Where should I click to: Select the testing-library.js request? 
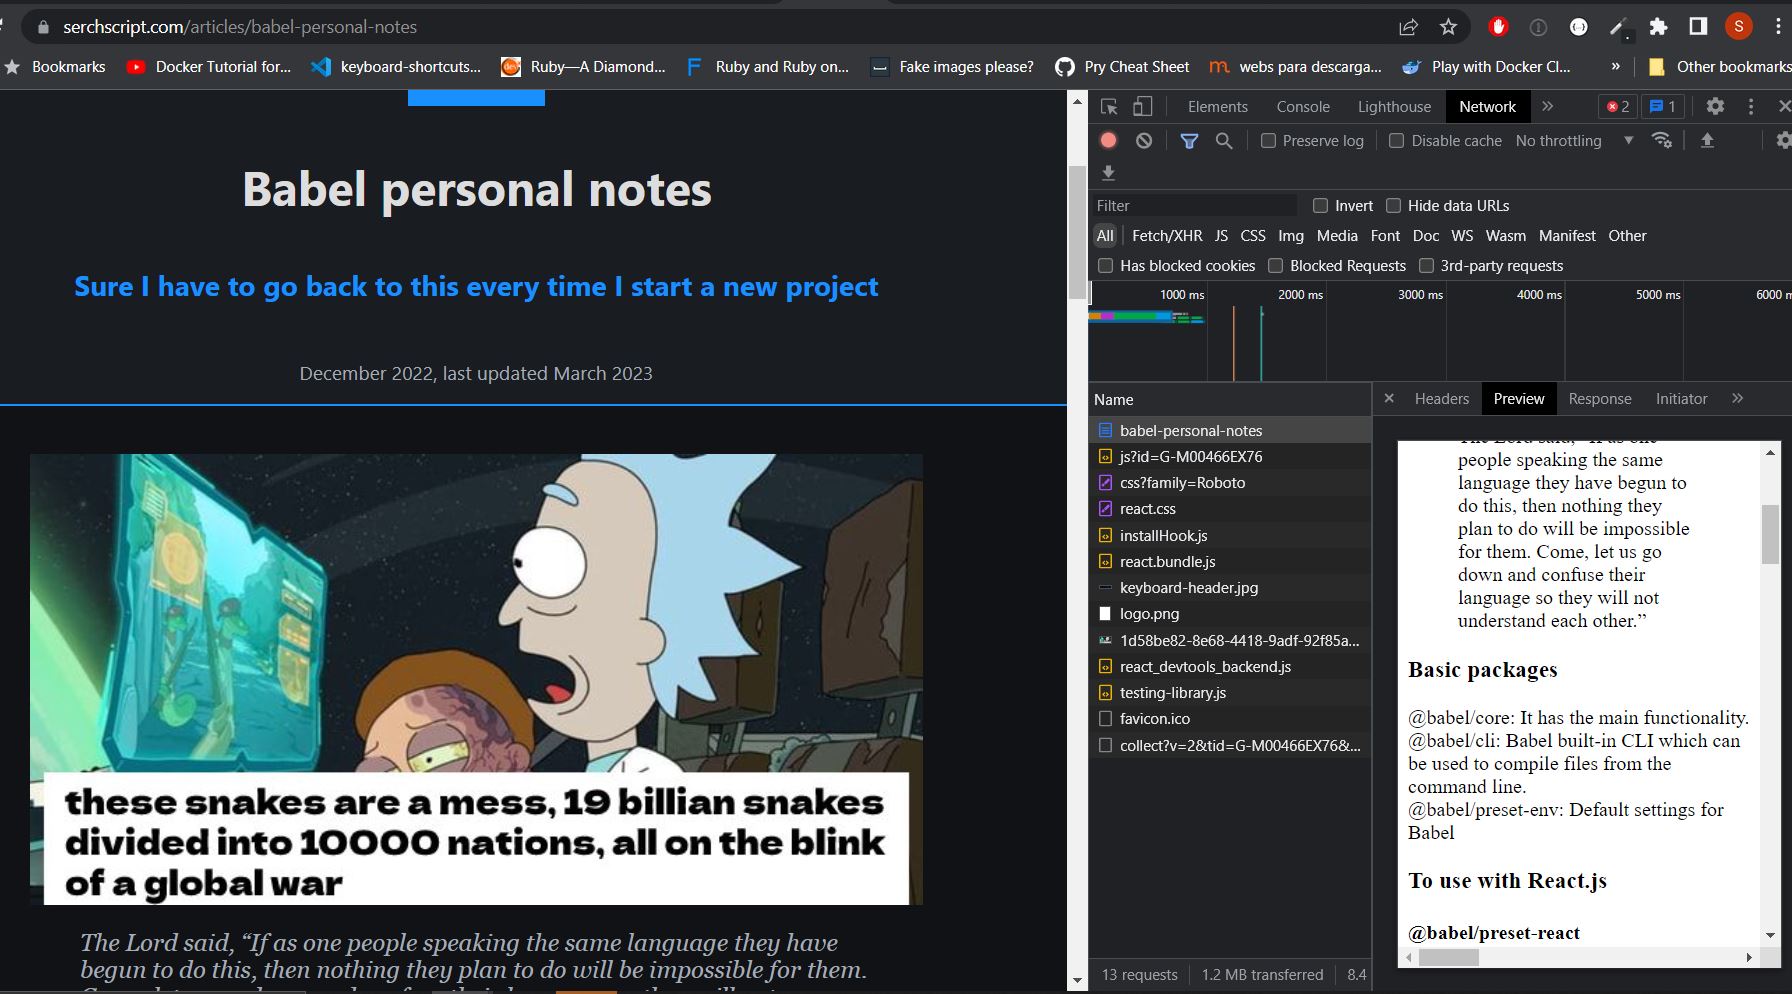click(x=1230, y=693)
